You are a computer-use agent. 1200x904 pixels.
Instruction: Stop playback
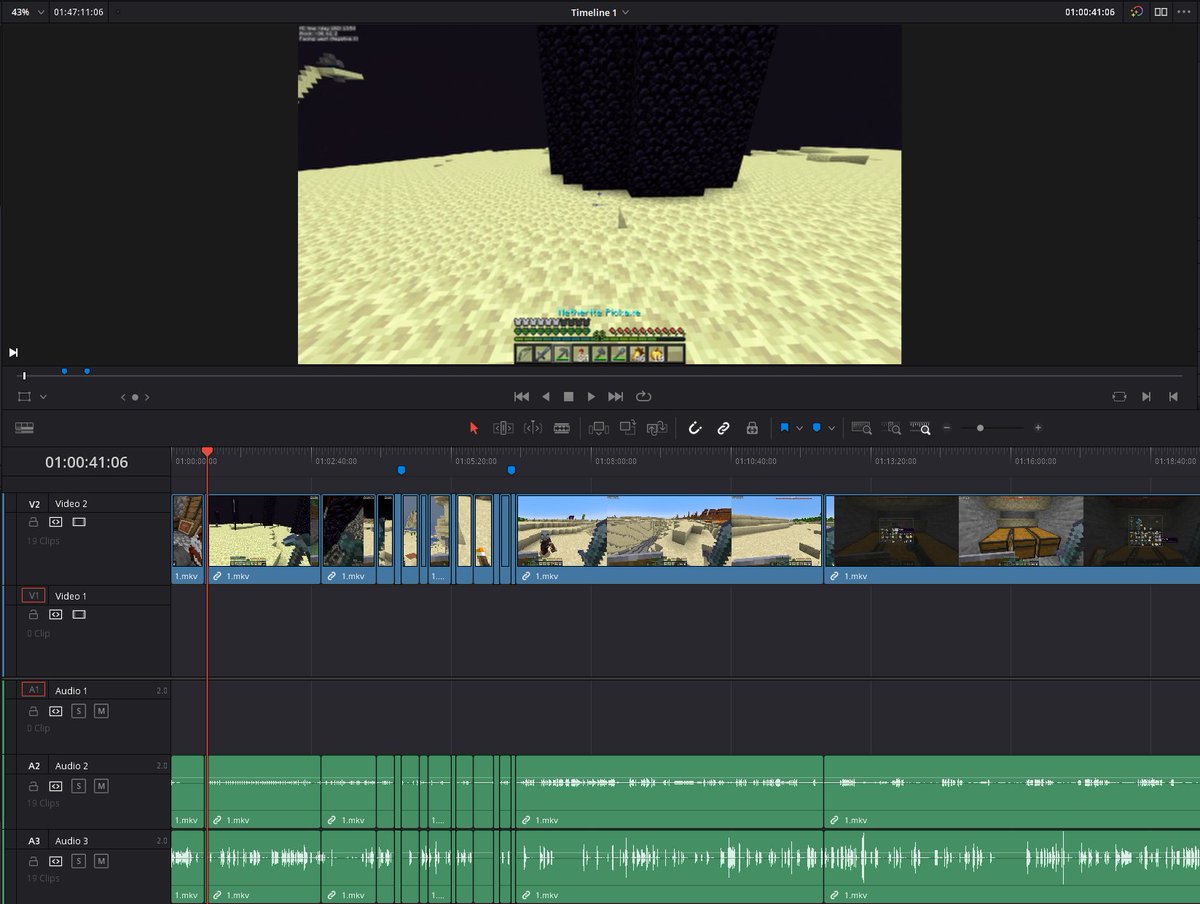(569, 397)
